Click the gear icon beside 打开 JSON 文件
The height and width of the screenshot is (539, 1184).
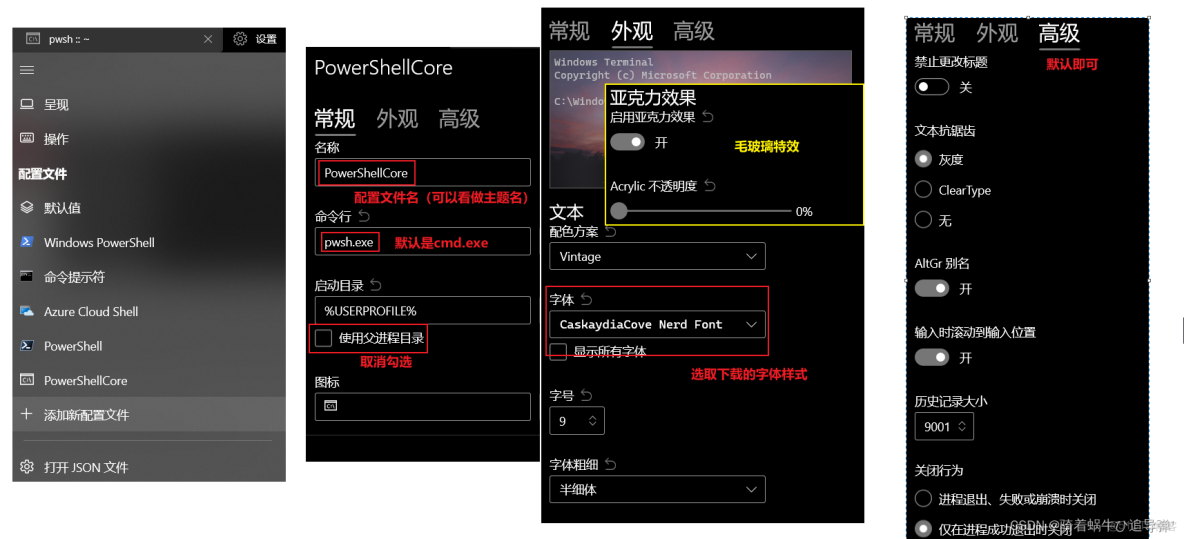coord(27,467)
